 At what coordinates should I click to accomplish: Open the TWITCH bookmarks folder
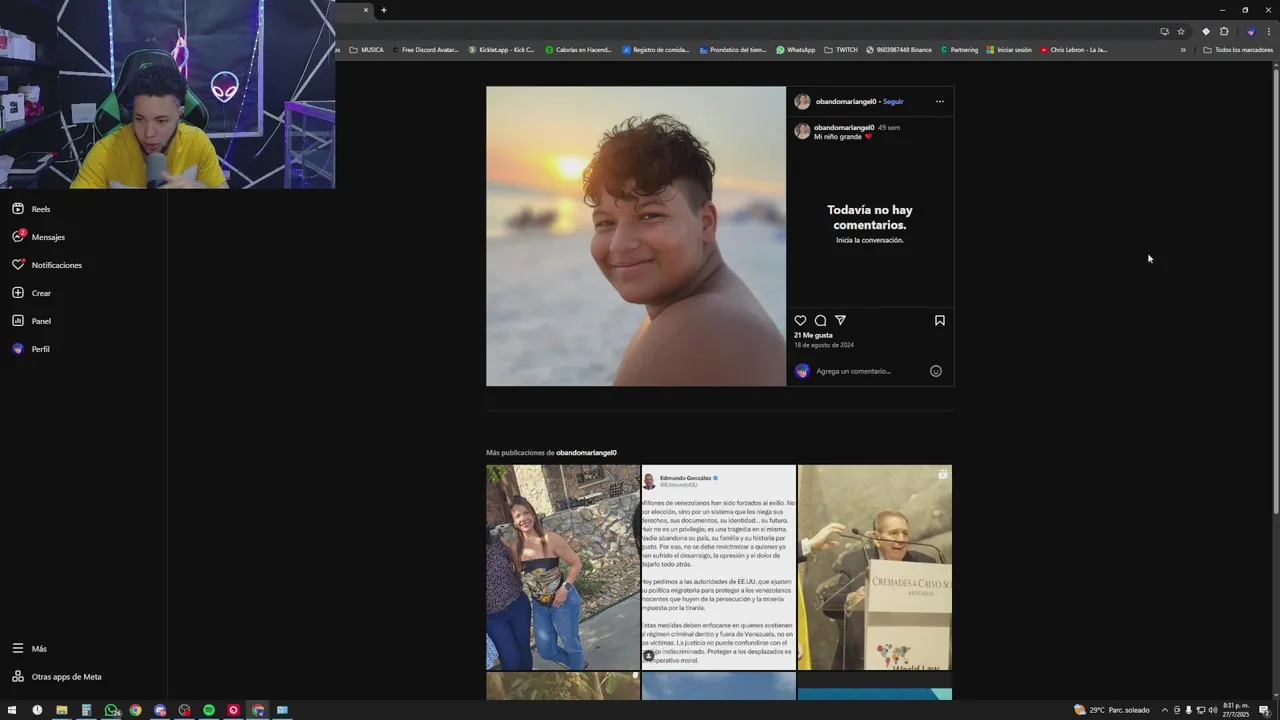pyautogui.click(x=841, y=50)
